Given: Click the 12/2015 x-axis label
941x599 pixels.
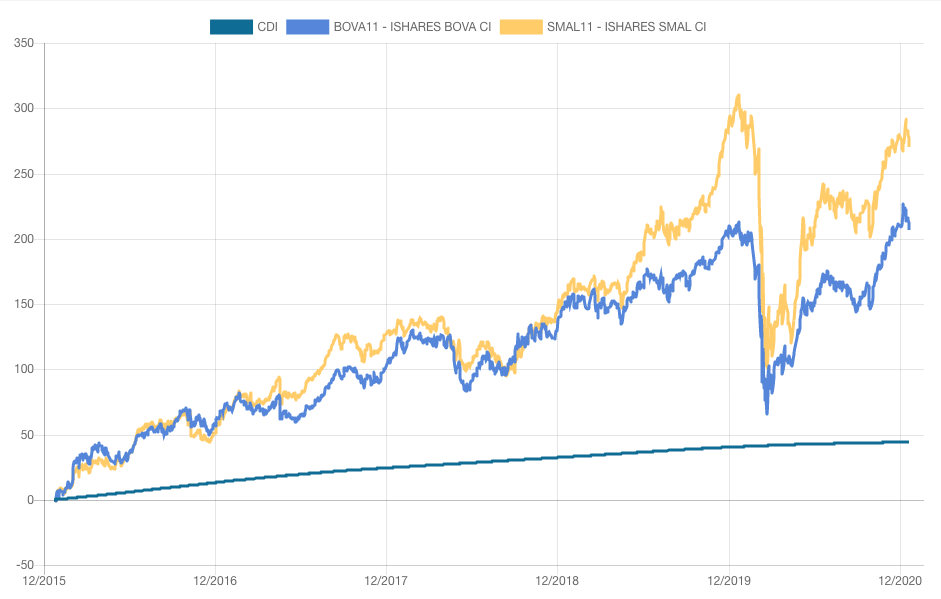Looking at the screenshot, I should pos(45,580).
